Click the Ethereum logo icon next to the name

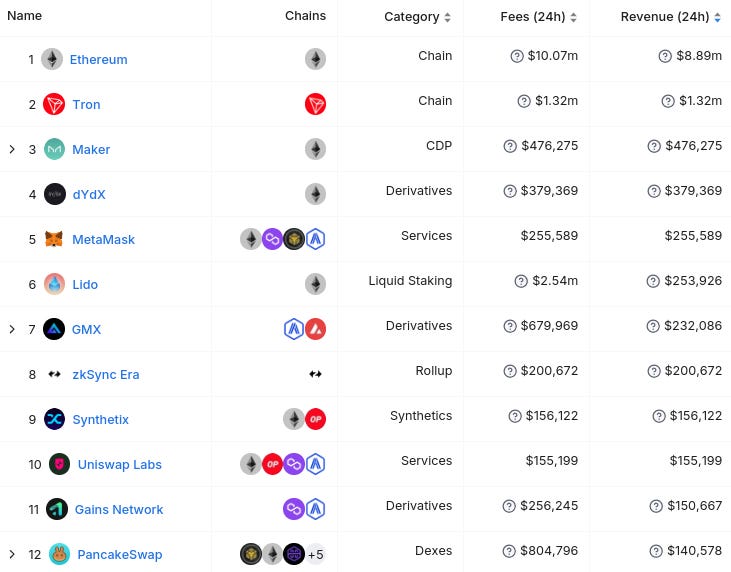52,59
